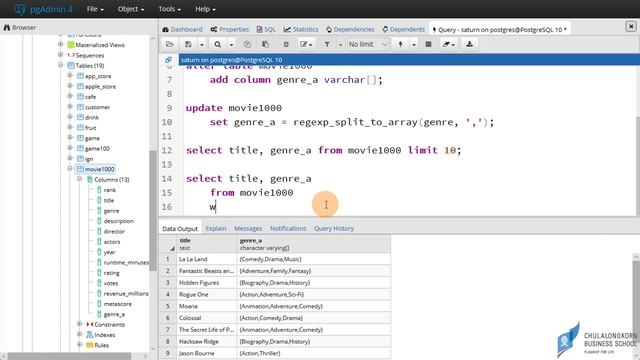This screenshot has height=360, width=640.
Task: Switch to the Dependents tab
Action: tap(404, 29)
